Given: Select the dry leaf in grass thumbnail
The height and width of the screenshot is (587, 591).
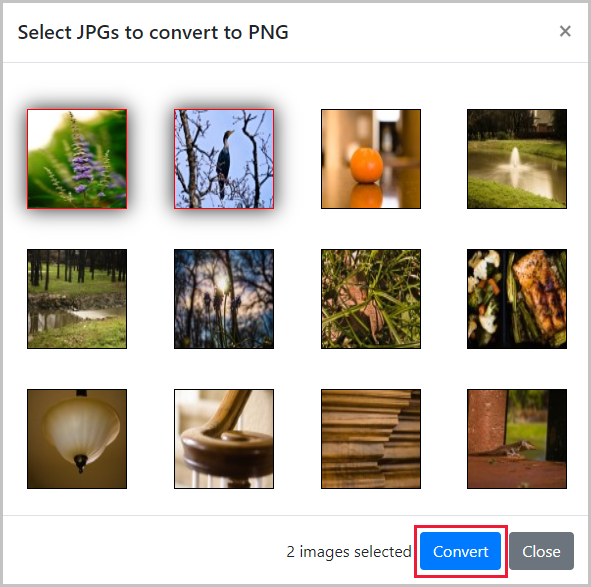Looking at the screenshot, I should tap(371, 299).
